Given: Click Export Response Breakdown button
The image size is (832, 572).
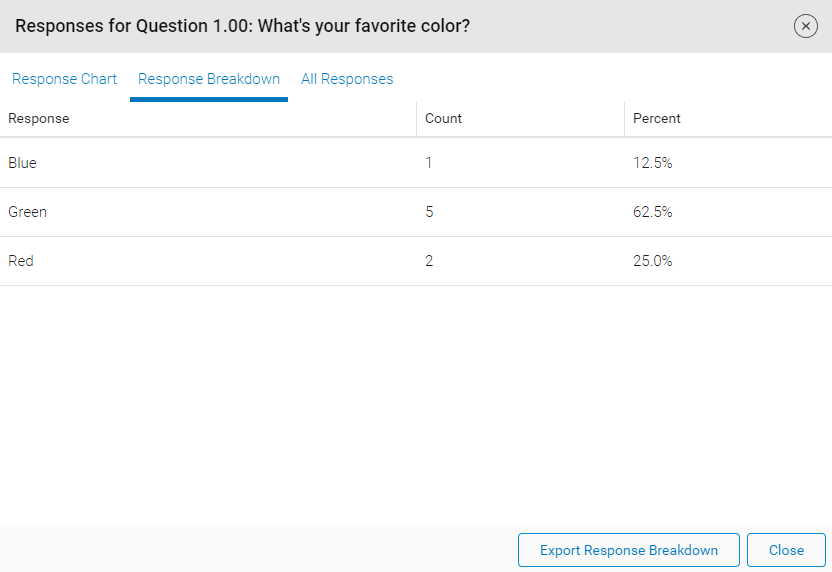Looking at the screenshot, I should (x=628, y=550).
